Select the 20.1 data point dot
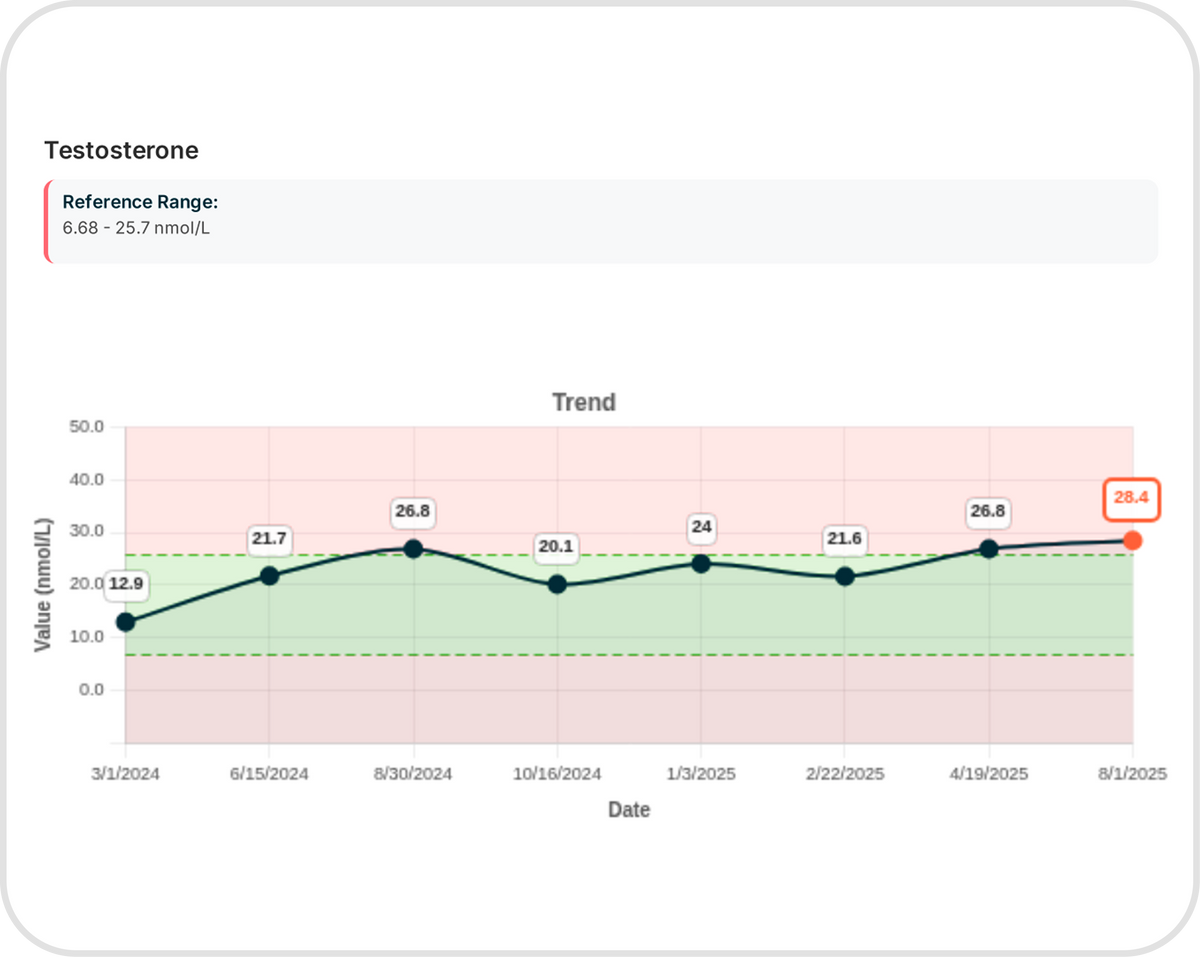 [x=557, y=584]
